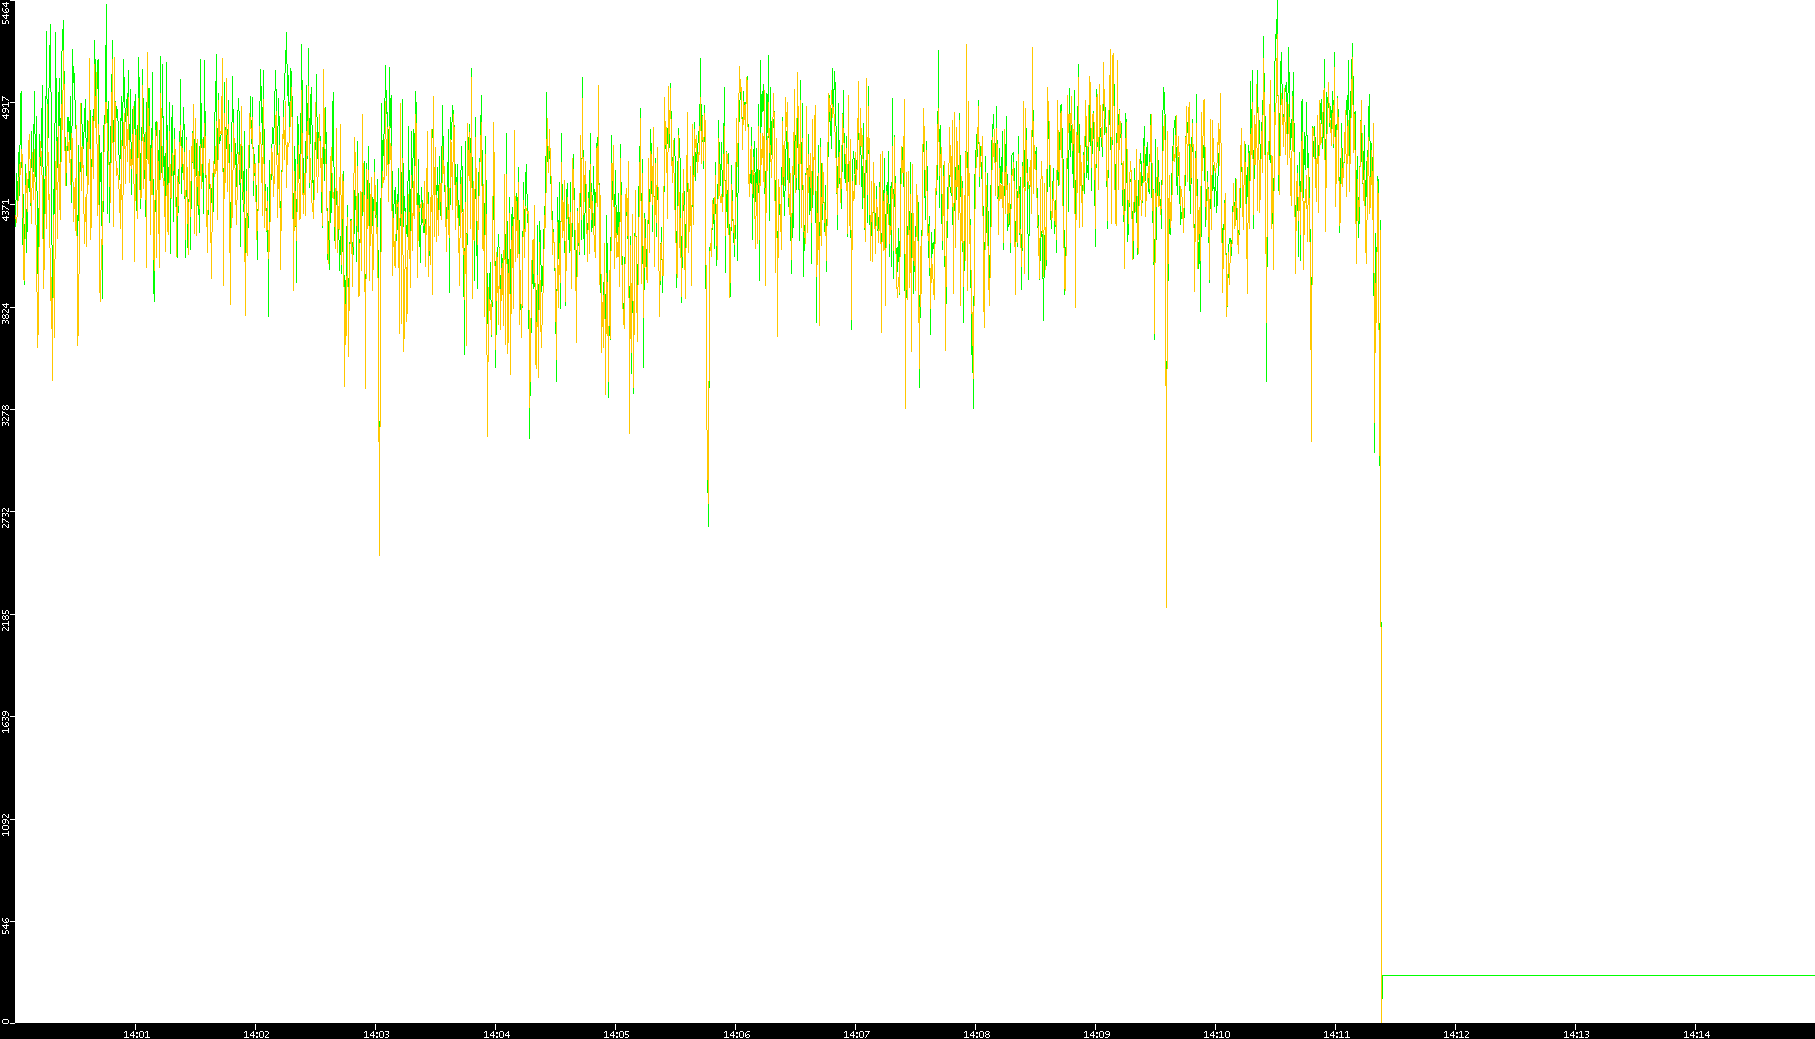Click the 14:12 time axis label
The height and width of the screenshot is (1039, 1815).
[1456, 1034]
